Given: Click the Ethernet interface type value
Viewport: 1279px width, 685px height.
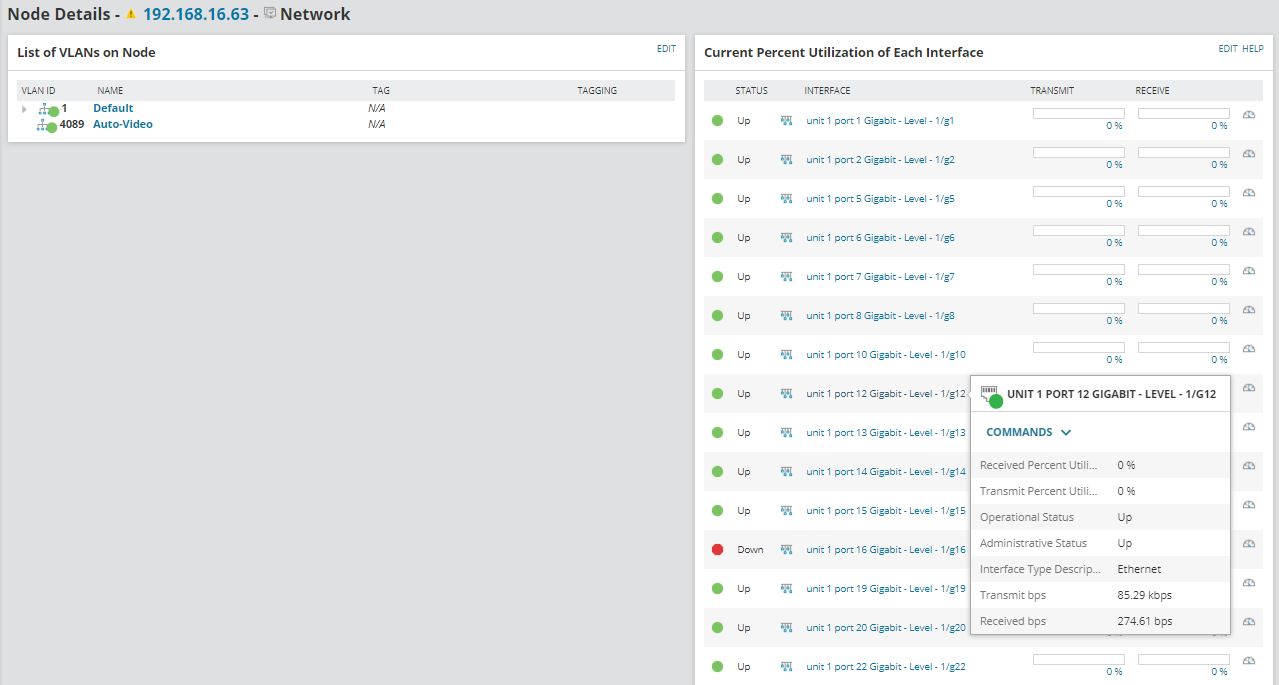Looking at the screenshot, I should pyautogui.click(x=1139, y=569).
